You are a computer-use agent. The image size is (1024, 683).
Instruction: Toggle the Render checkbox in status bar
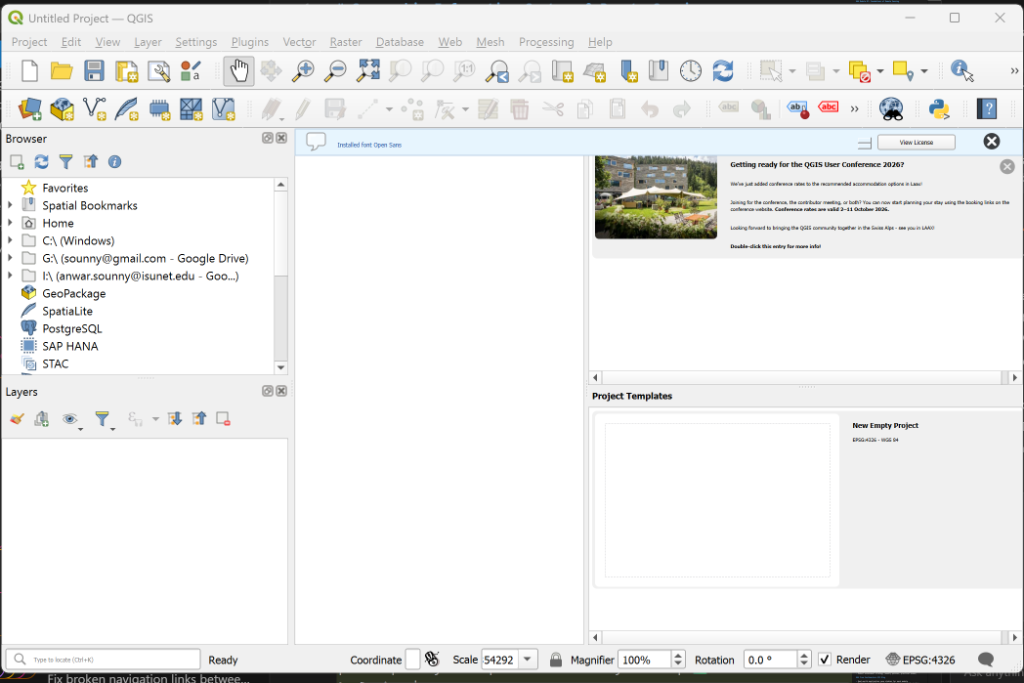pyautogui.click(x=825, y=659)
